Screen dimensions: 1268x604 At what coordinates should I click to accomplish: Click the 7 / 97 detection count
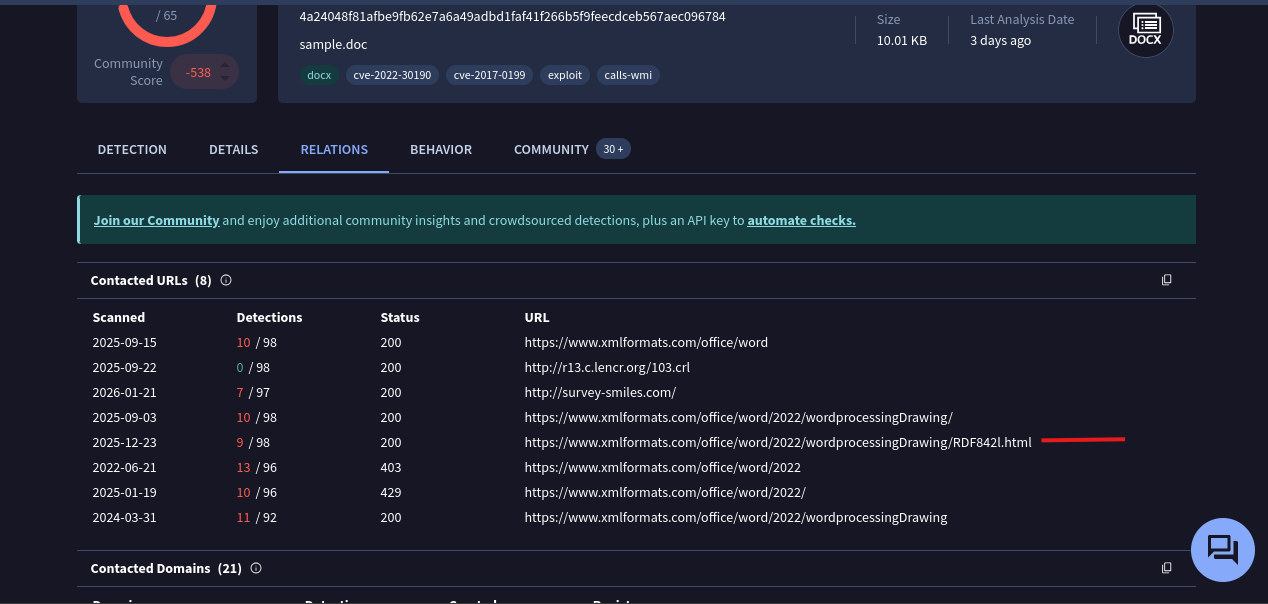(253, 392)
